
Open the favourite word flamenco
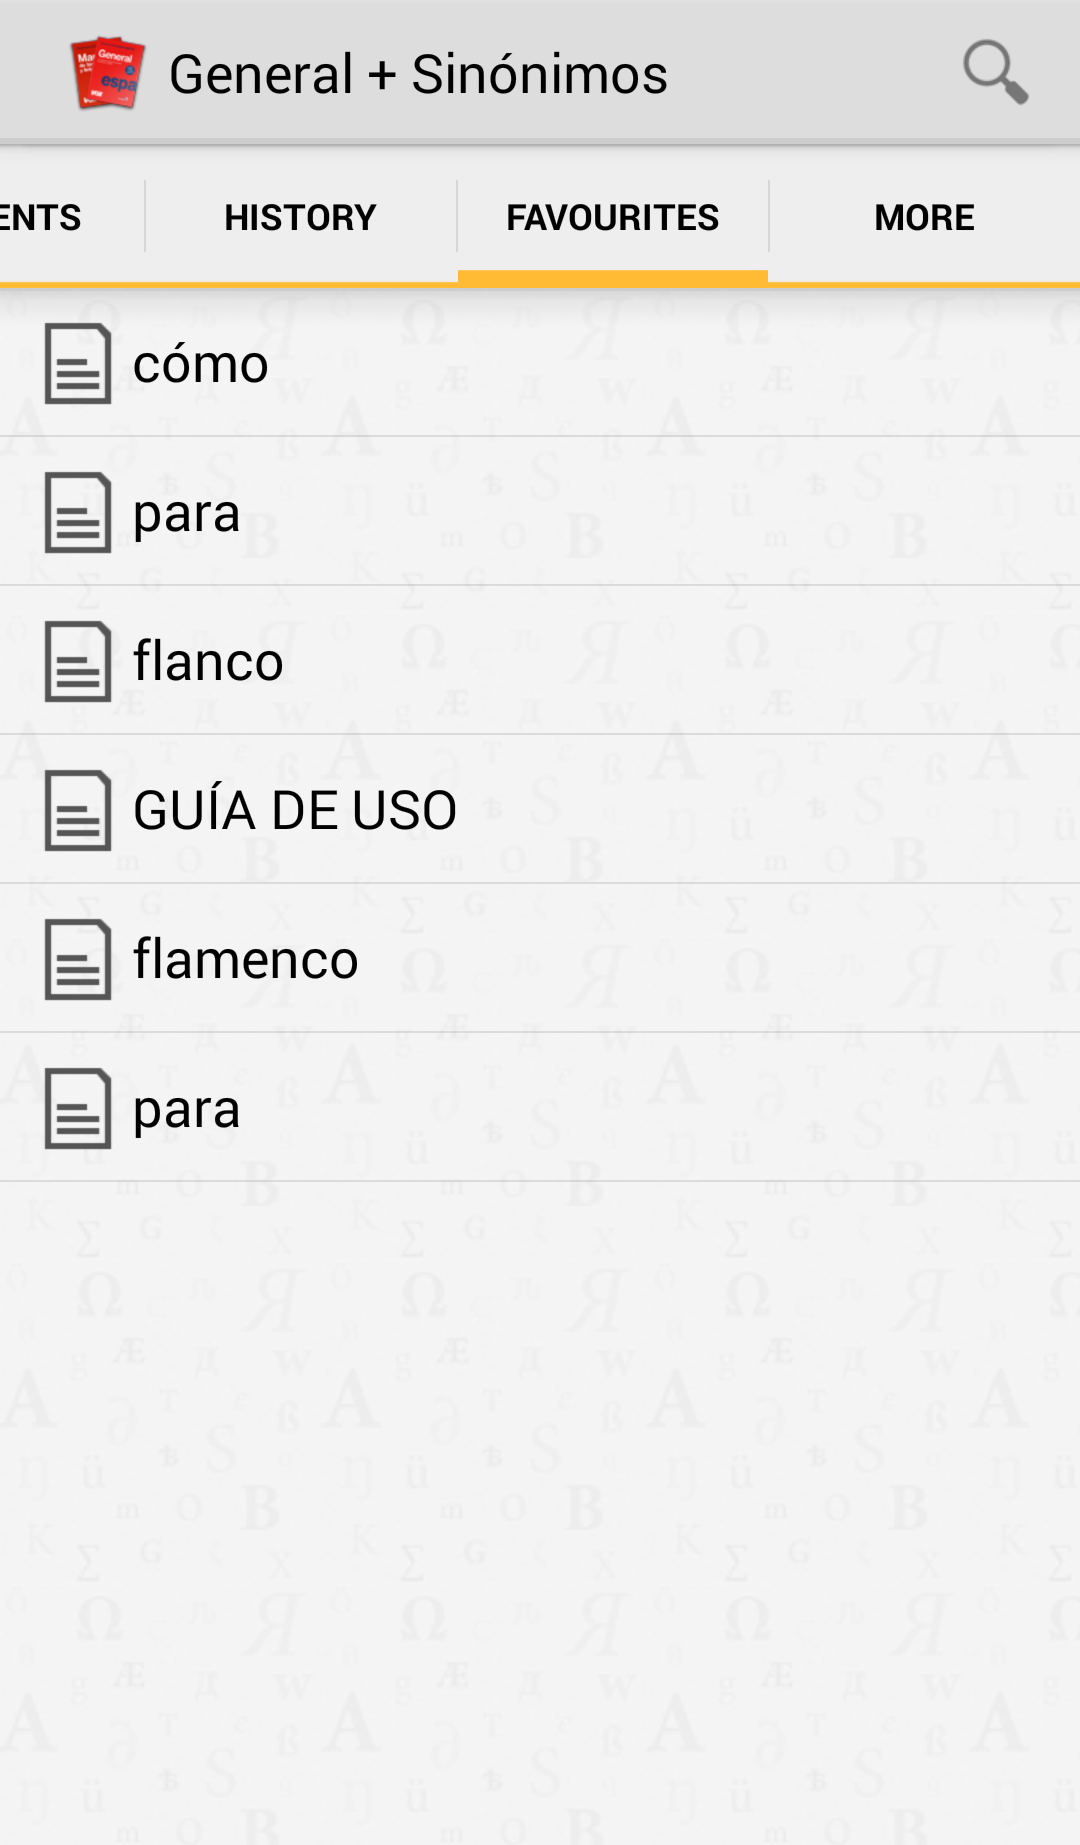coord(245,959)
